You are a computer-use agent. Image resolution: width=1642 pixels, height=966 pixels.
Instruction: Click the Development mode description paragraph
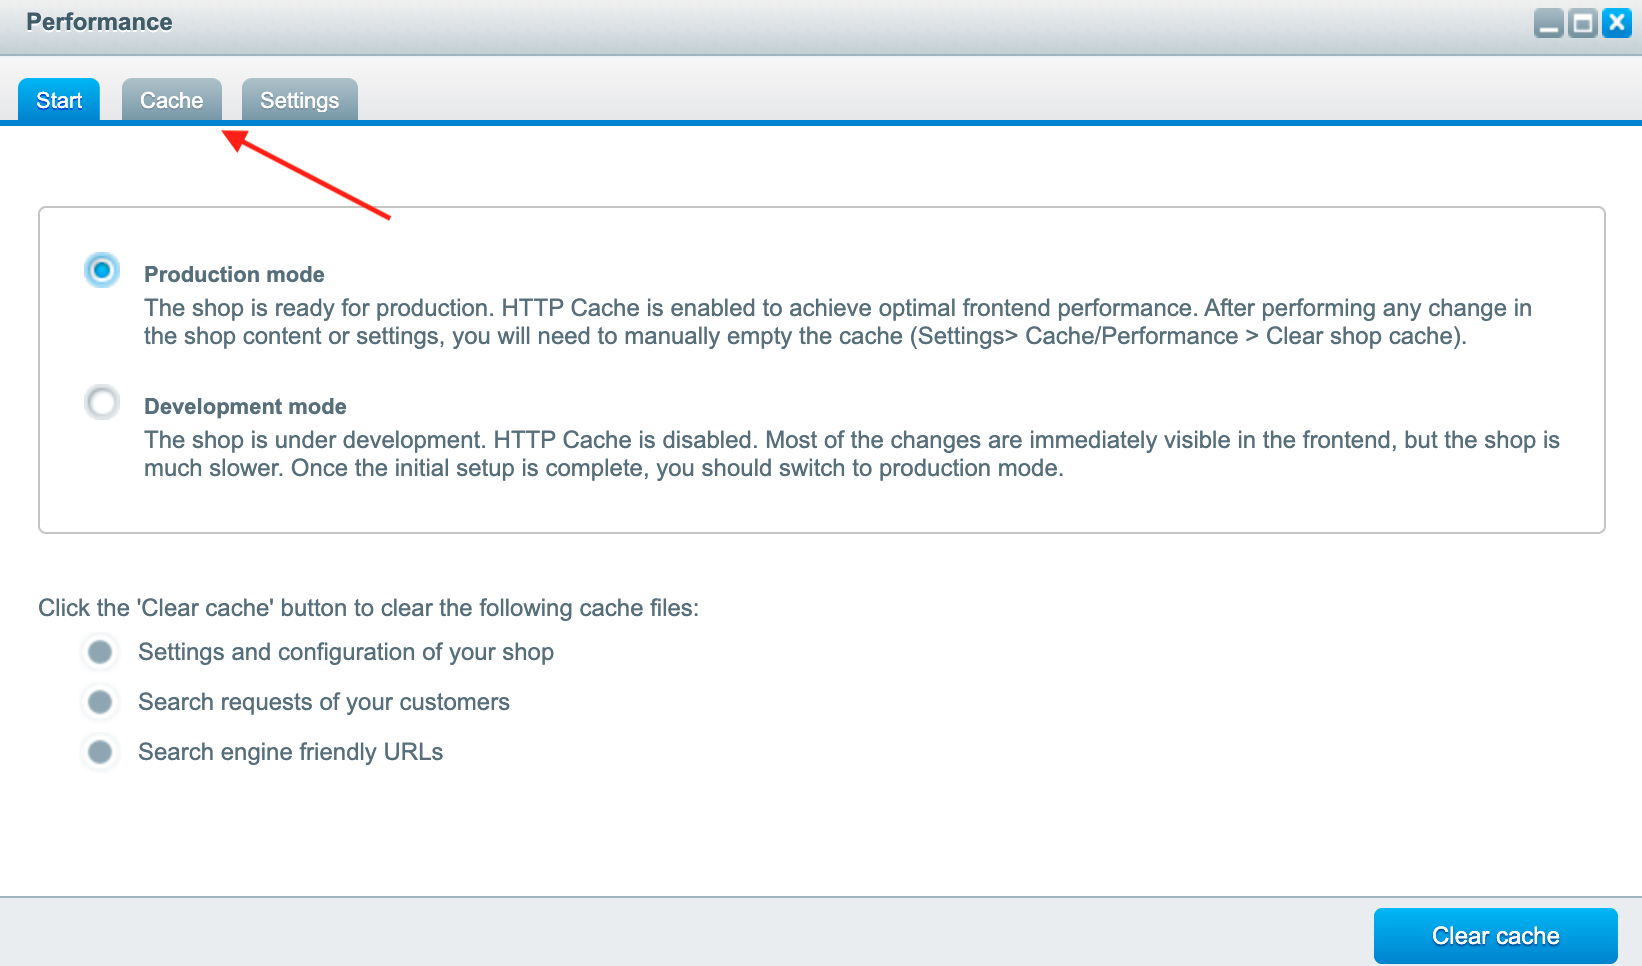[x=851, y=454]
